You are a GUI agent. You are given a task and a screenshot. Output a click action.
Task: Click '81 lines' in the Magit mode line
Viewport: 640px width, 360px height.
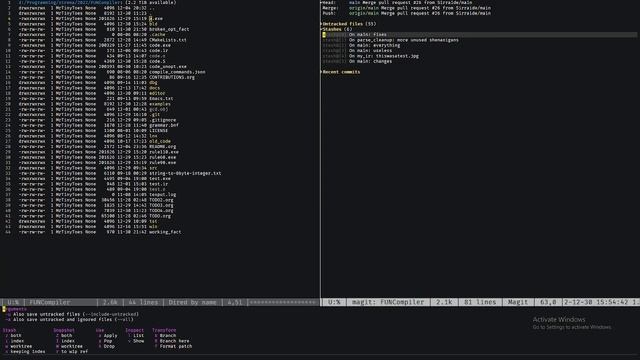(x=480, y=302)
